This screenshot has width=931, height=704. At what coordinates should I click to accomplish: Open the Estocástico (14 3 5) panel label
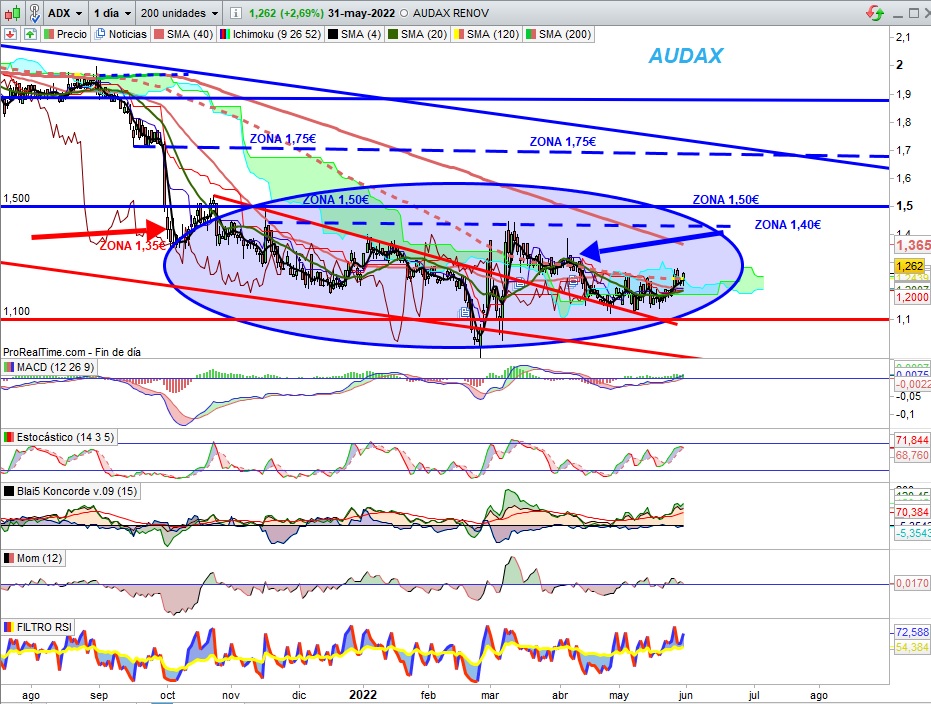click(x=59, y=437)
